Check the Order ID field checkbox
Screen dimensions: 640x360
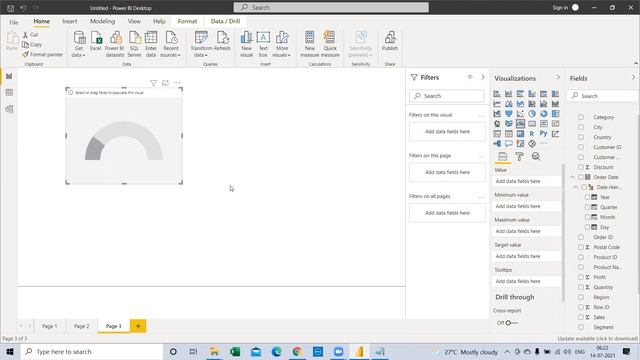coord(581,237)
